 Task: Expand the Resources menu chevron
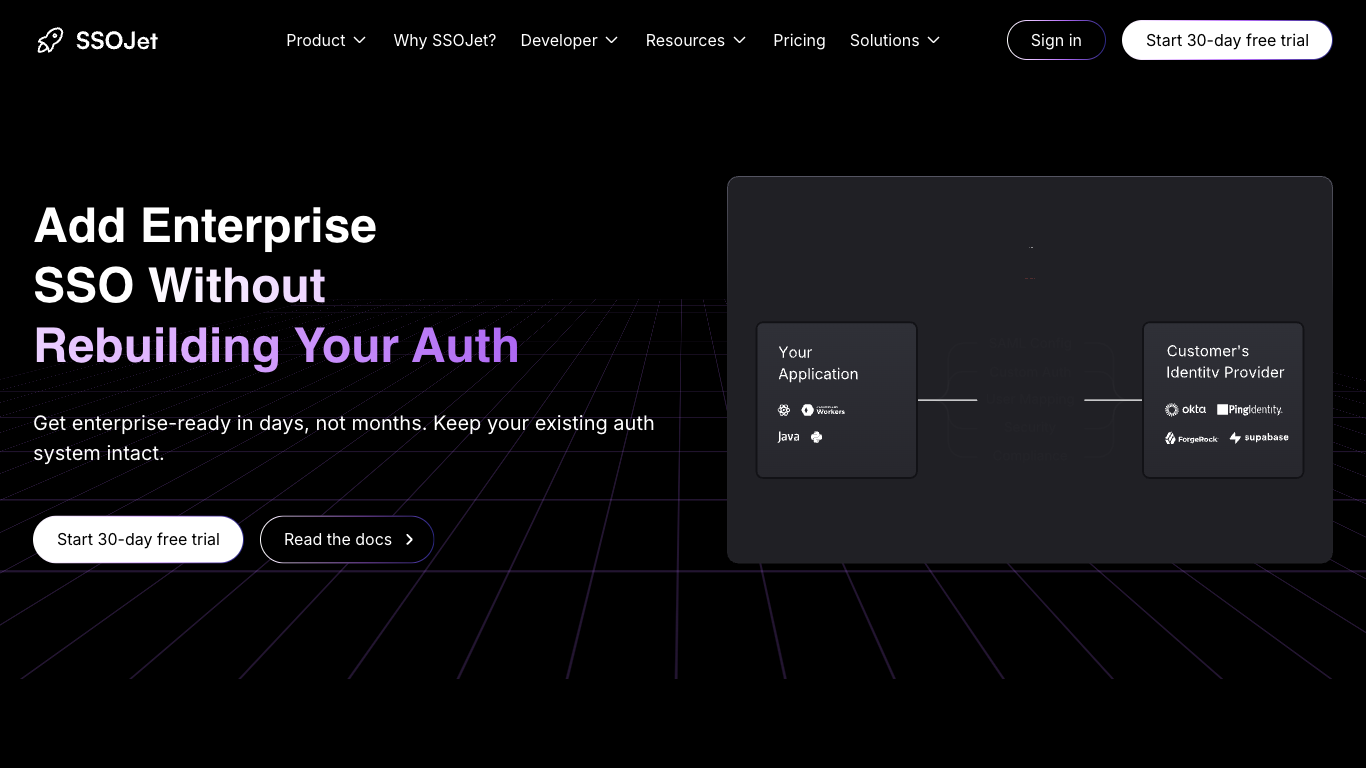(x=739, y=40)
